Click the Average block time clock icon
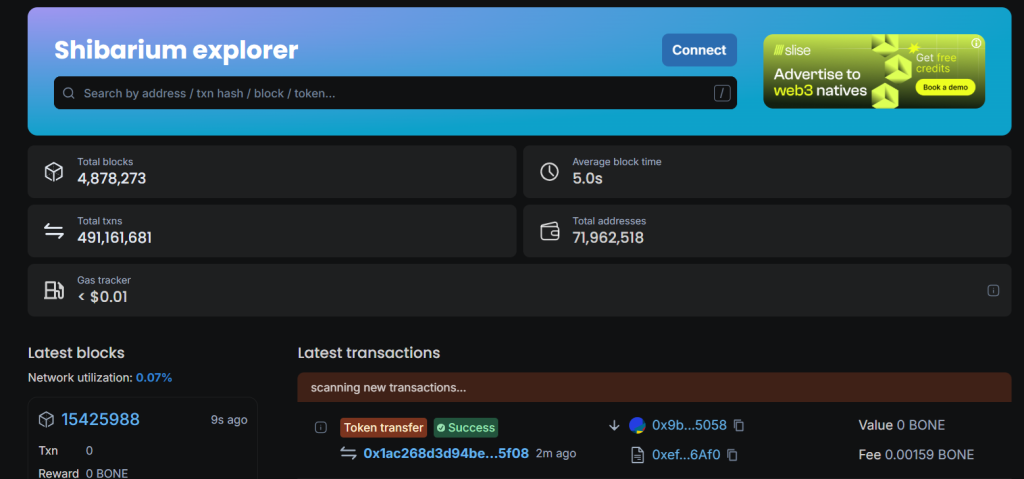The width and height of the screenshot is (1024, 479). click(x=549, y=172)
